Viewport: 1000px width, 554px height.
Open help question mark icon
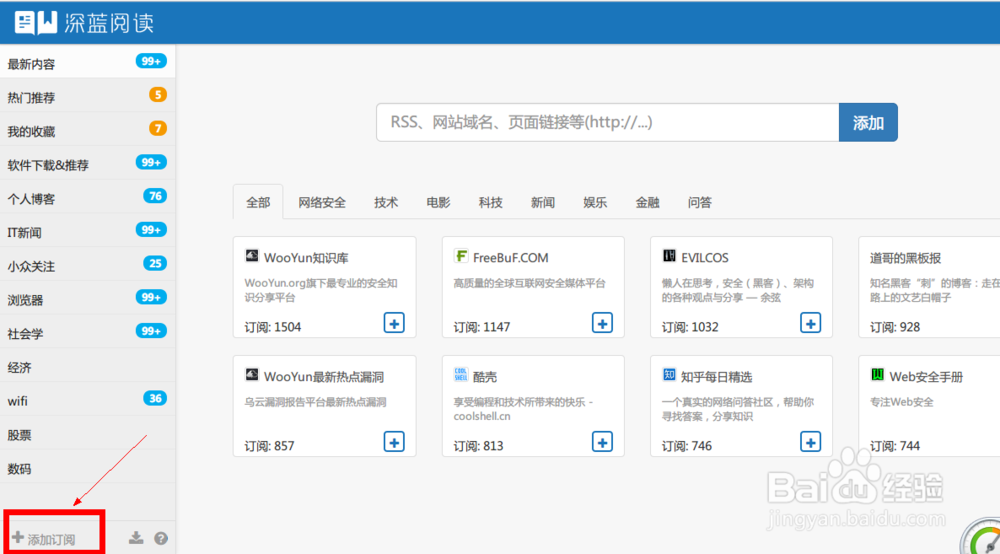[161, 539]
